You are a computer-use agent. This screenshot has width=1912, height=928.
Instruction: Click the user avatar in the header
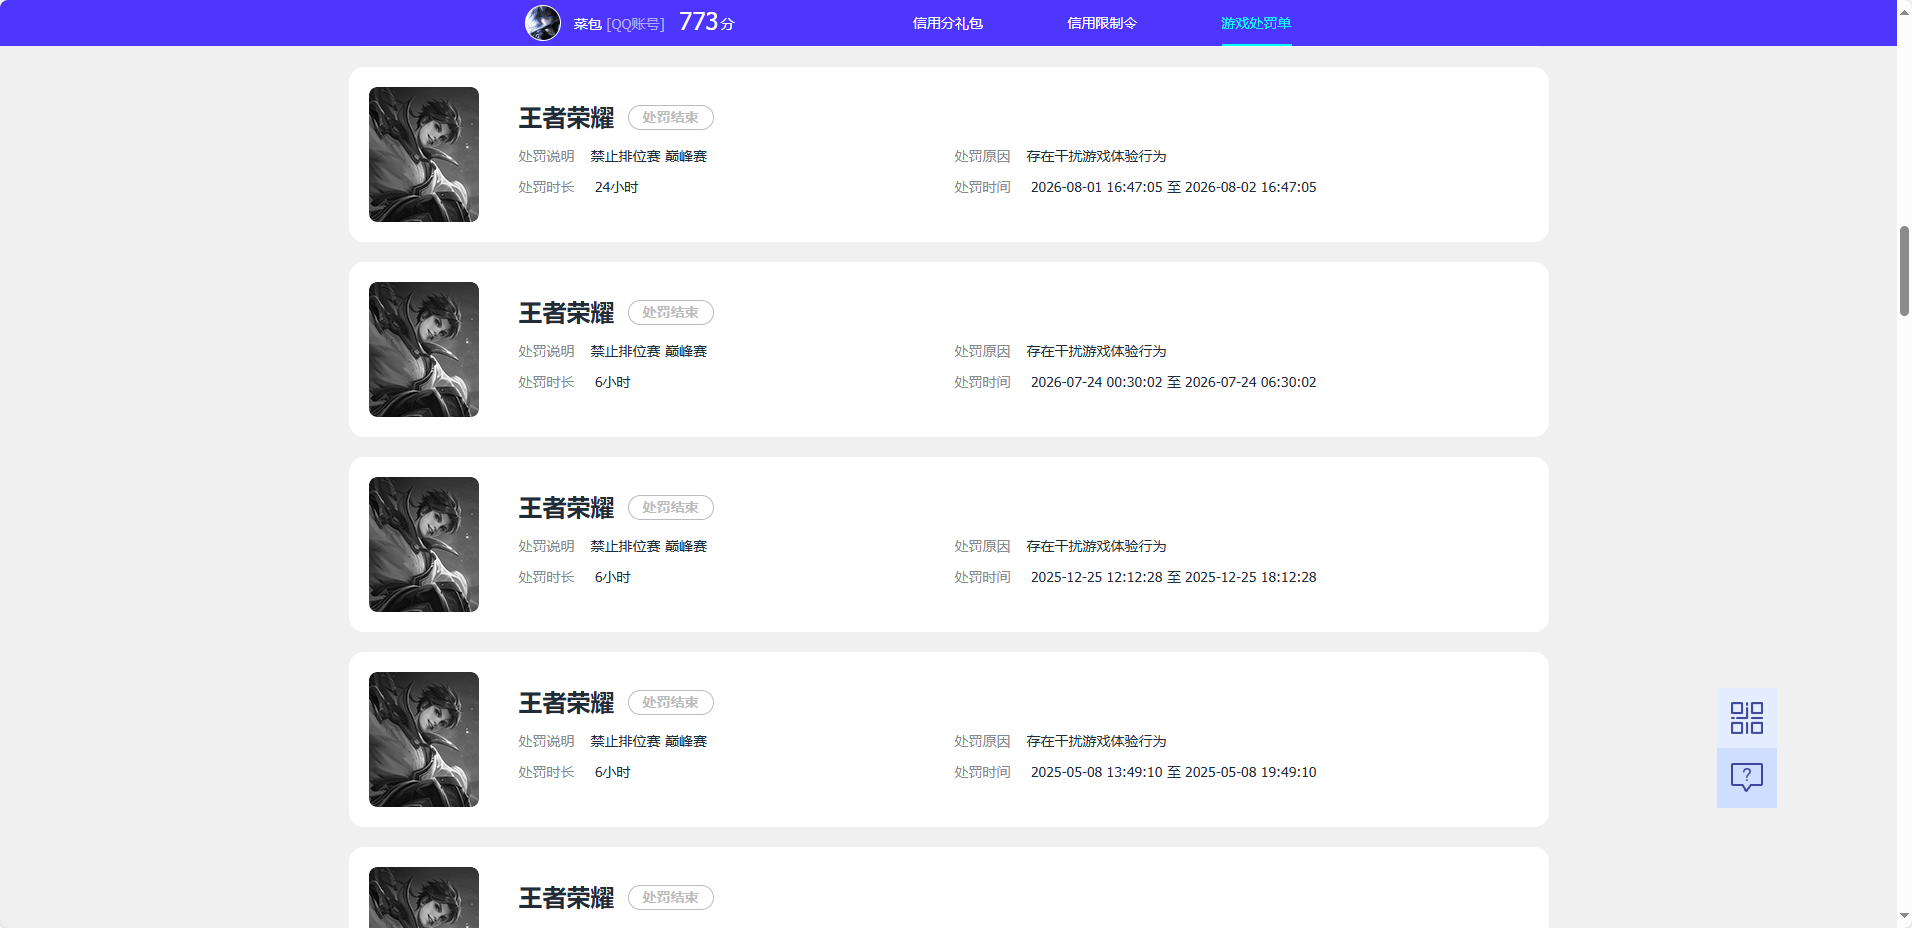(543, 22)
